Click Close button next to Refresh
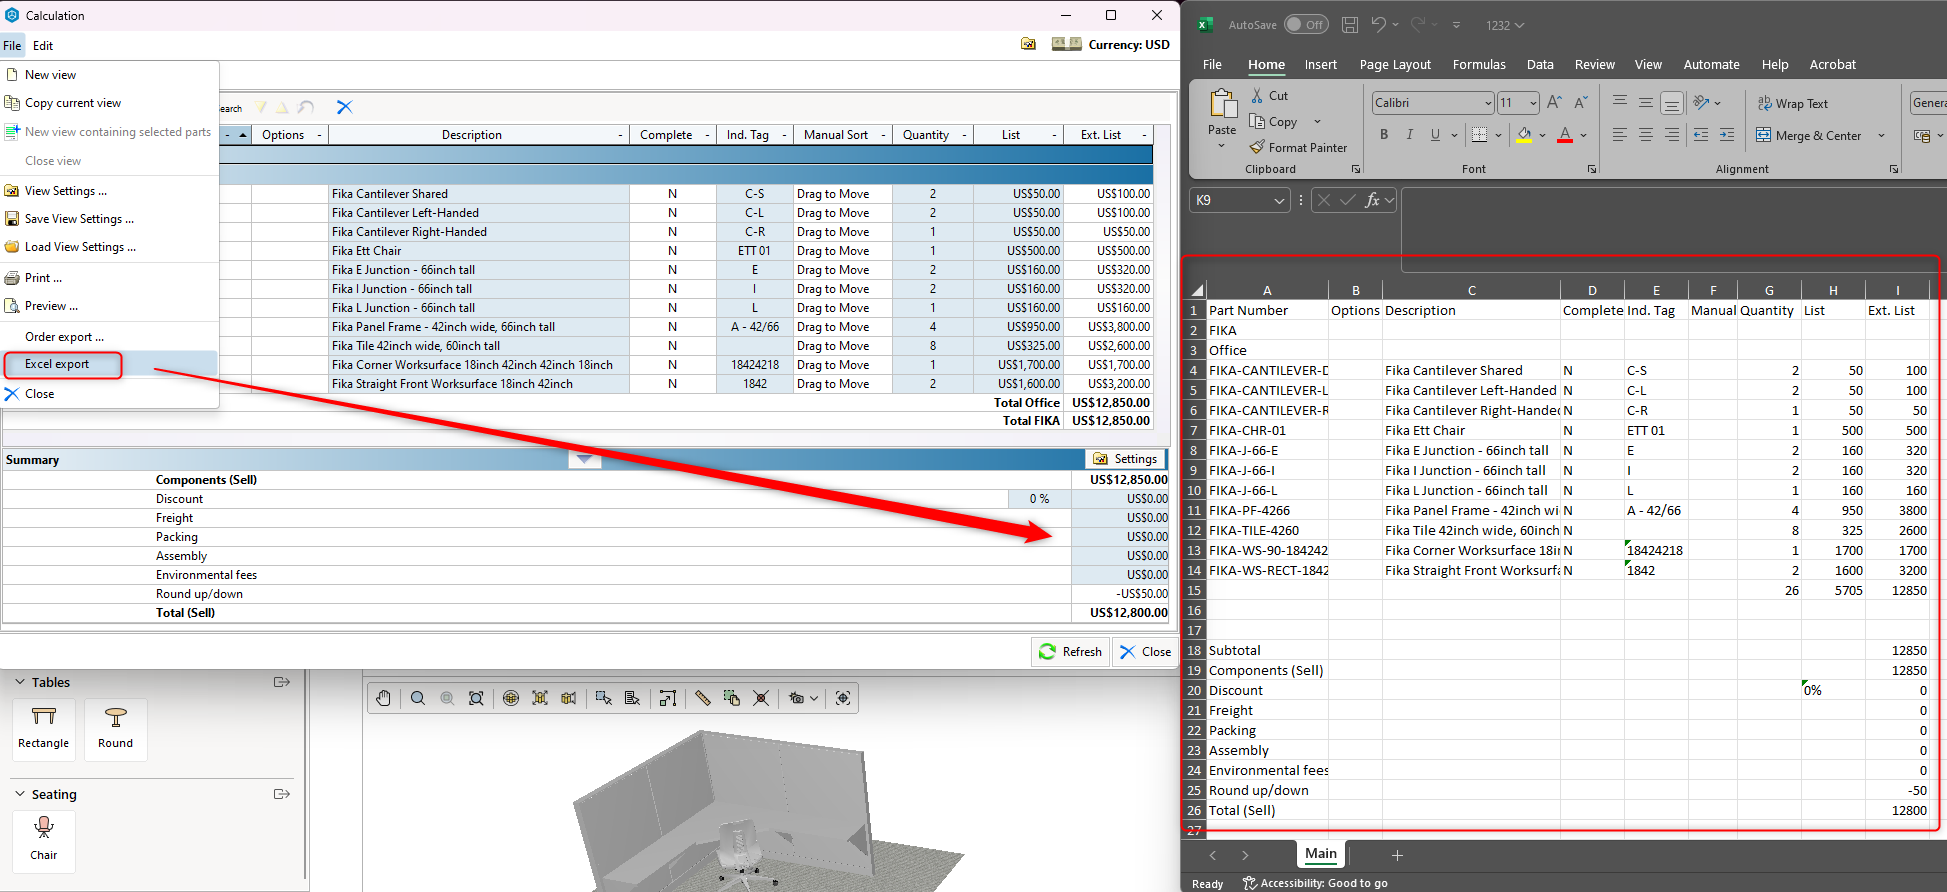 [x=1145, y=651]
